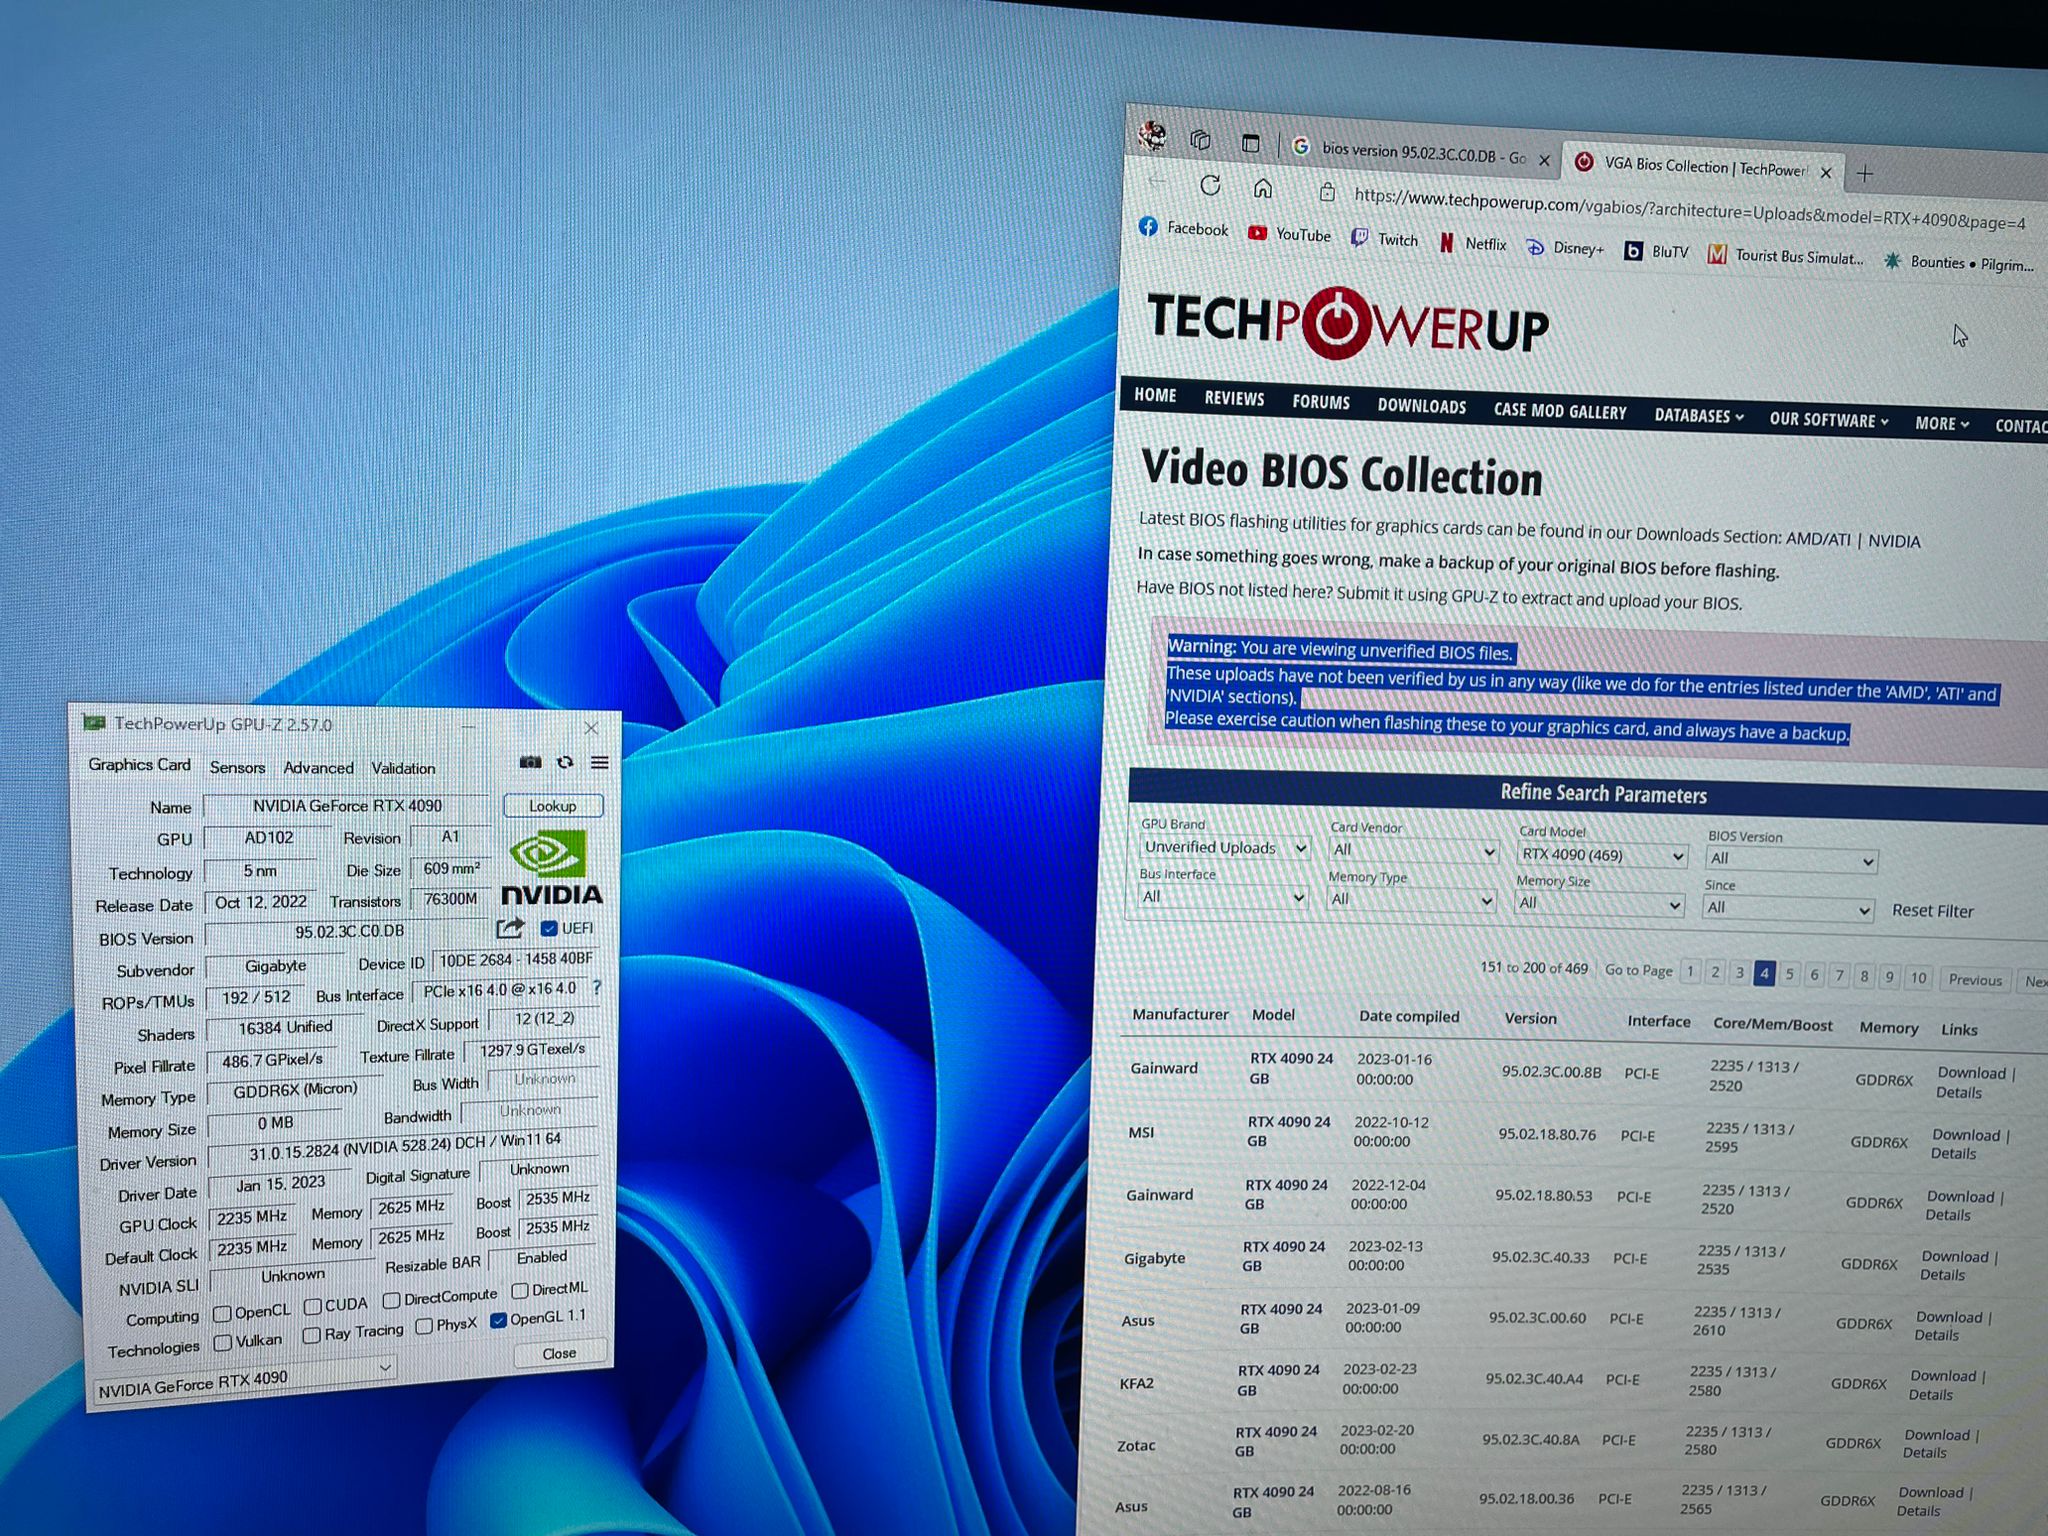Click the Reset Filter link

click(x=1932, y=911)
